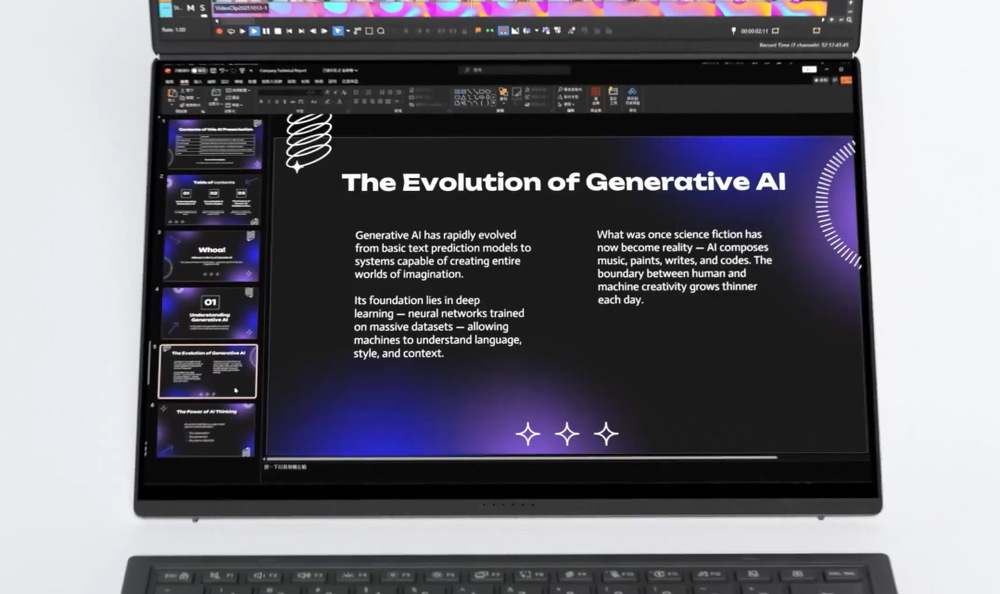
Task: Mute the video track with M button
Action: pos(190,8)
